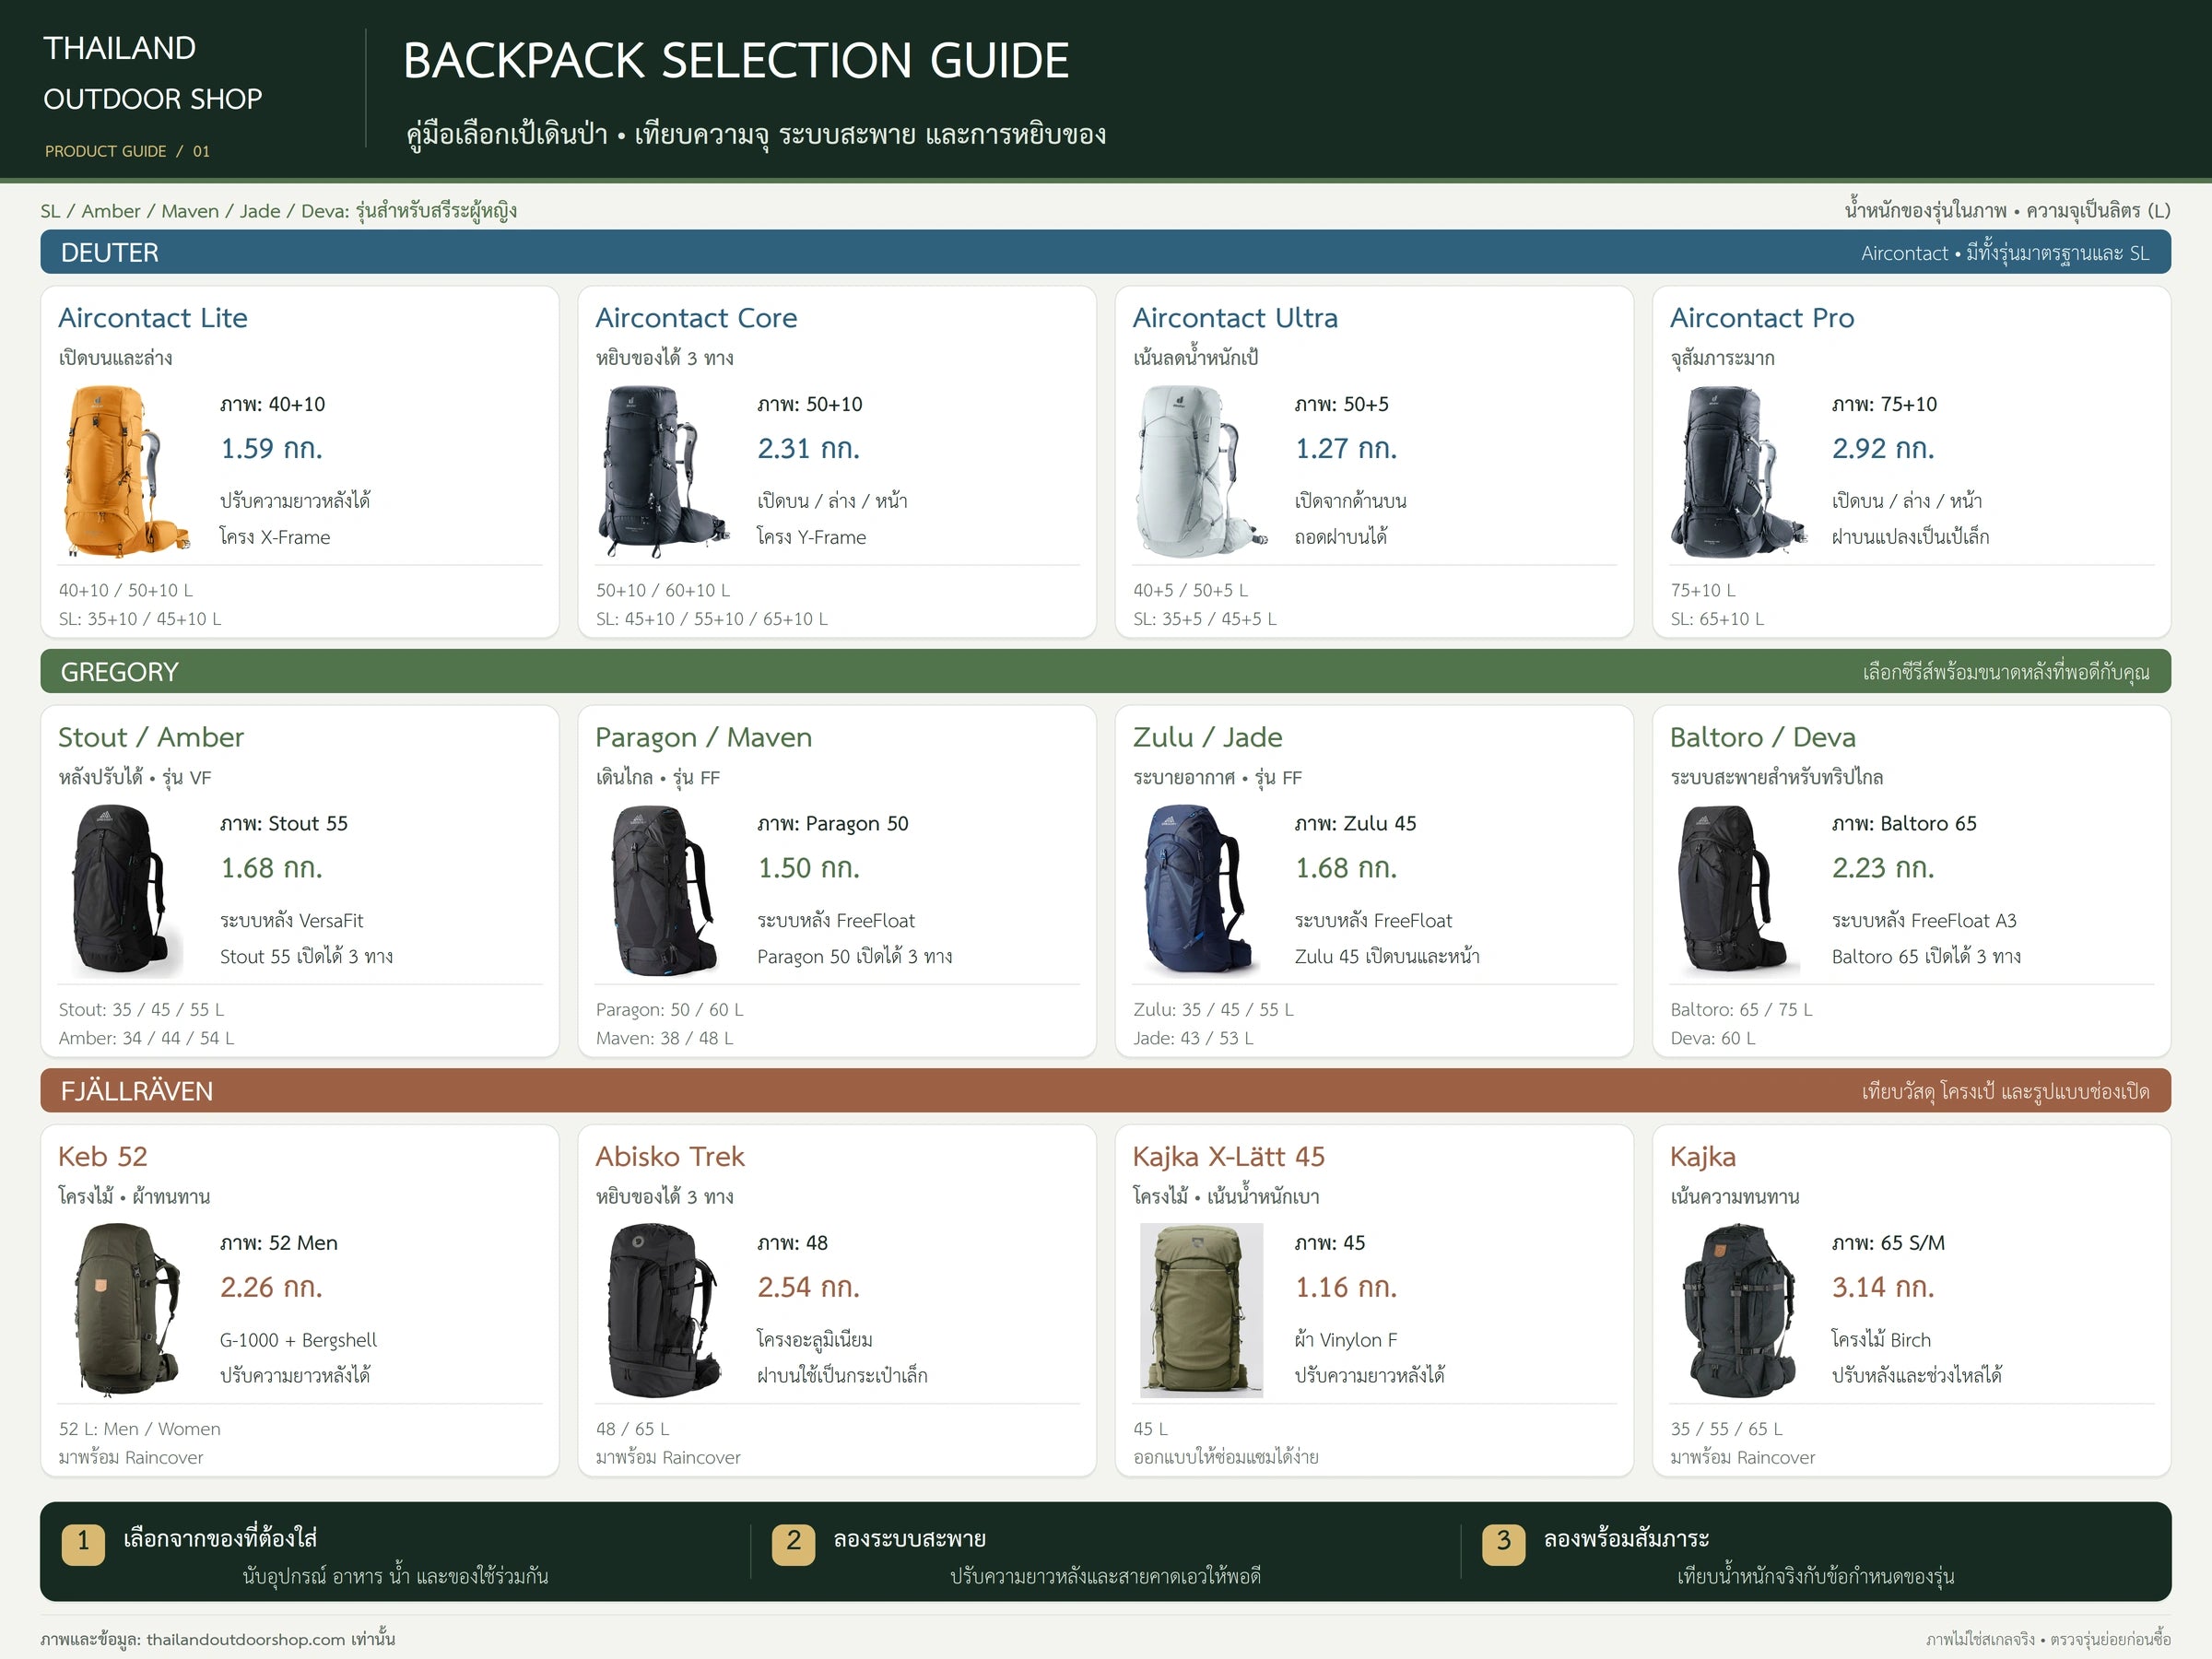Open the Kajka card heading
2212x1659 pixels.
[1702, 1157]
